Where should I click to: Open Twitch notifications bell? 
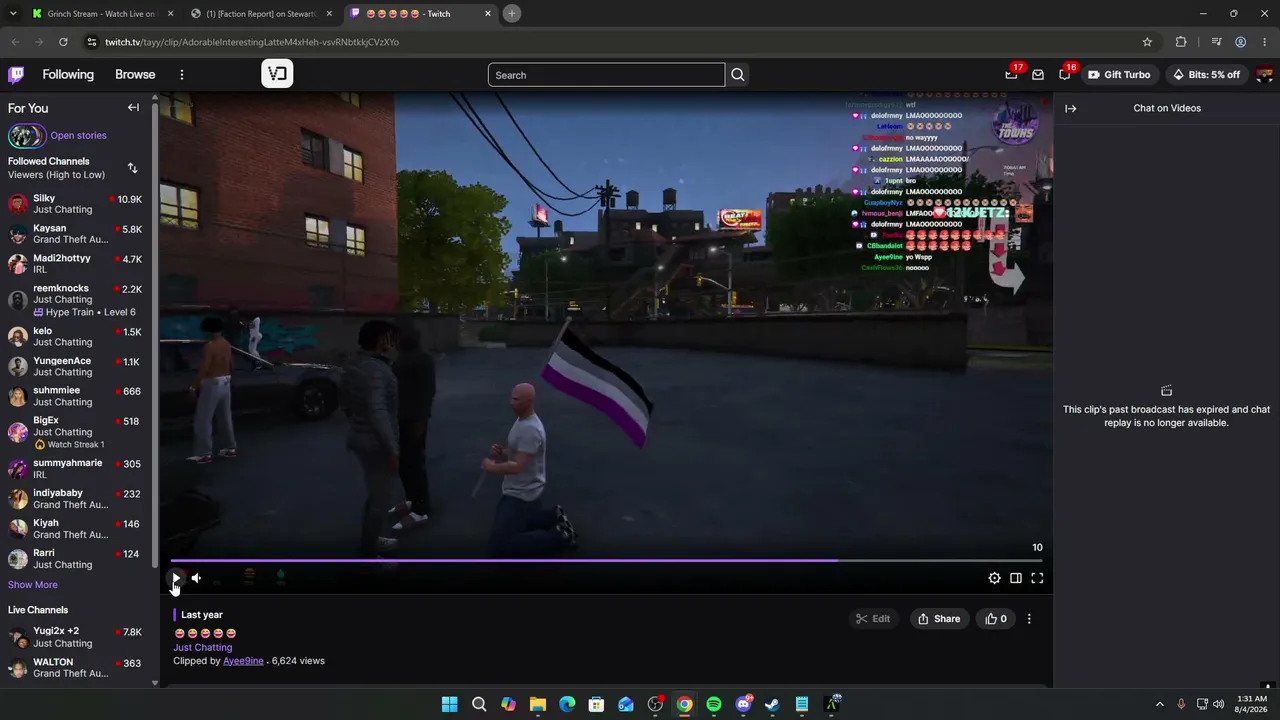coord(1065,75)
